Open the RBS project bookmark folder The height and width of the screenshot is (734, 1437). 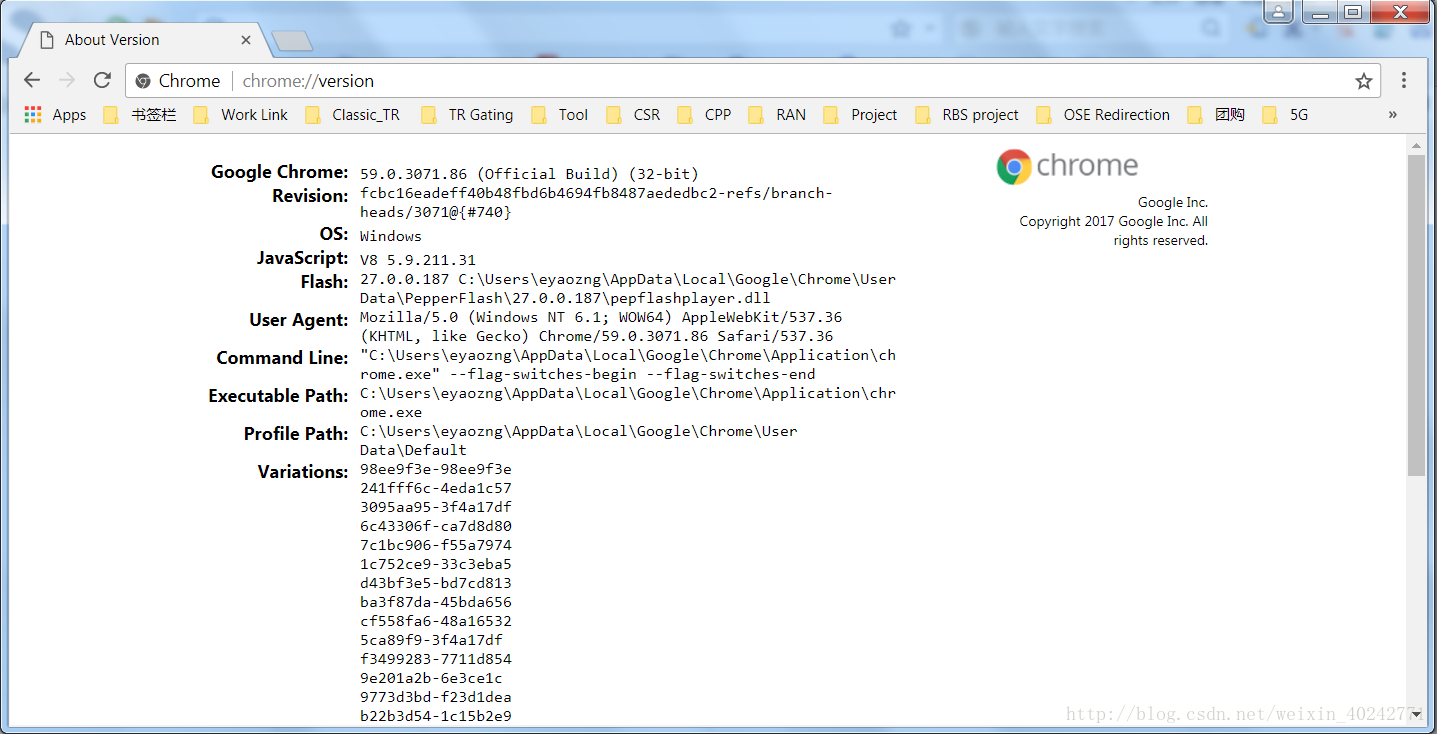(967, 115)
